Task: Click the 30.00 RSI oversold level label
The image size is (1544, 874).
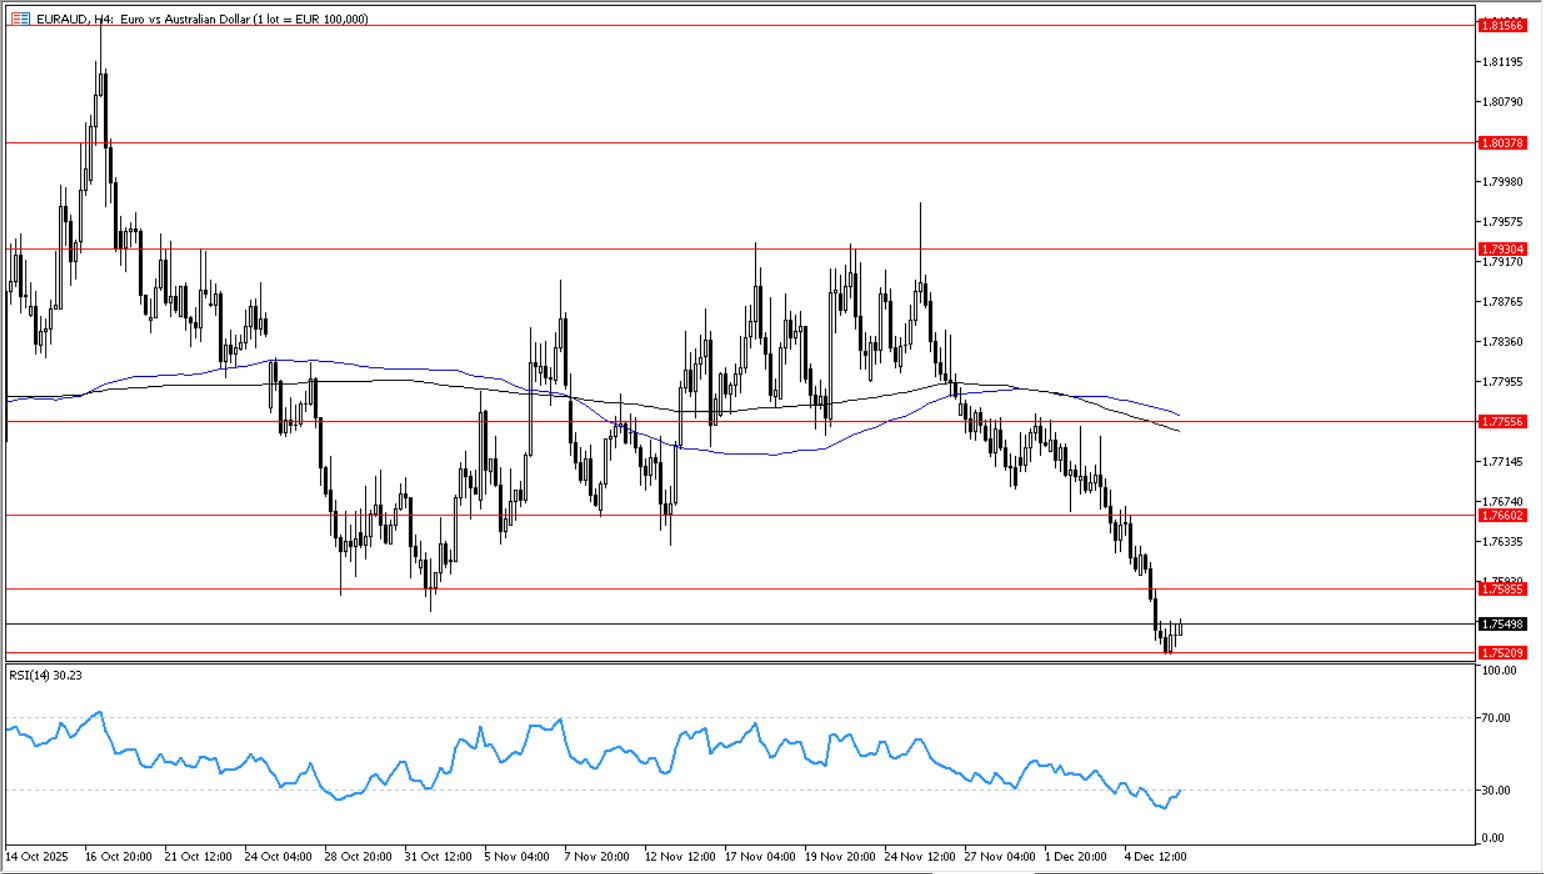Action: [1496, 790]
